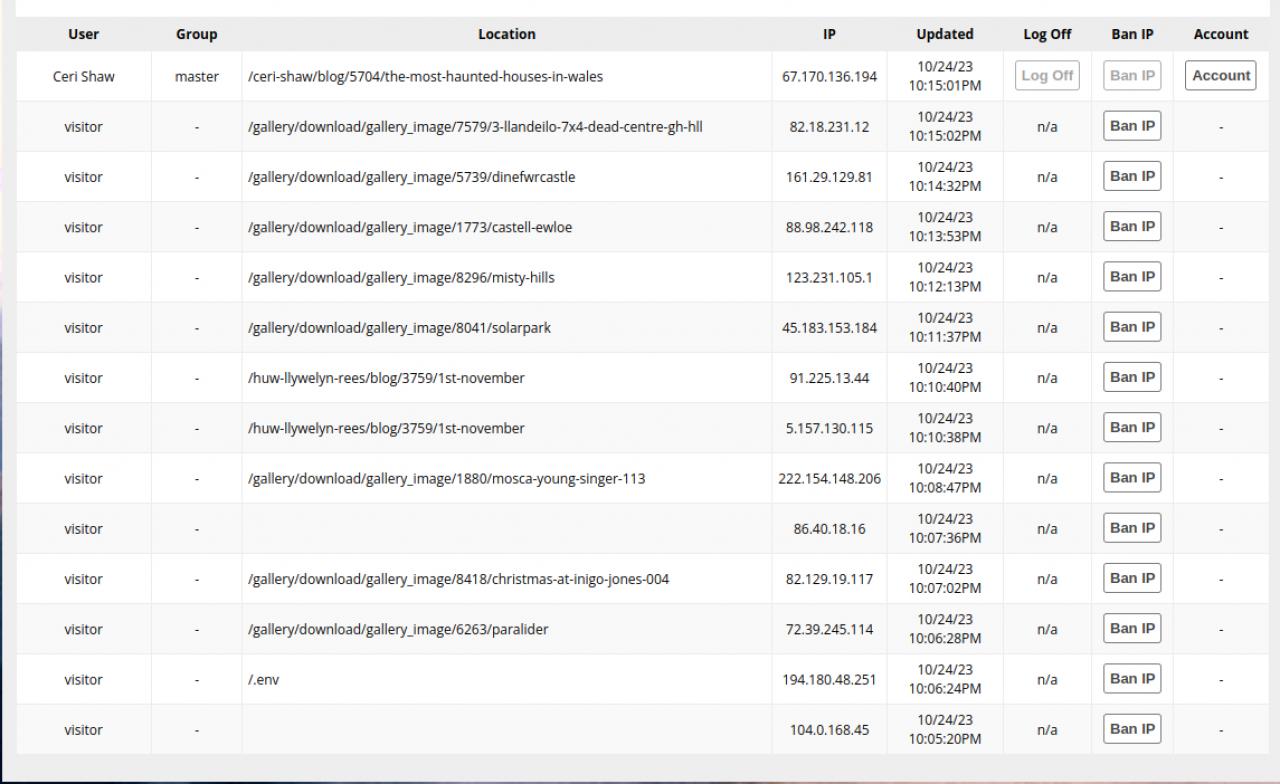The height and width of the screenshot is (784, 1280).
Task: Ban IP 91.225.13.44
Action: click(1132, 377)
